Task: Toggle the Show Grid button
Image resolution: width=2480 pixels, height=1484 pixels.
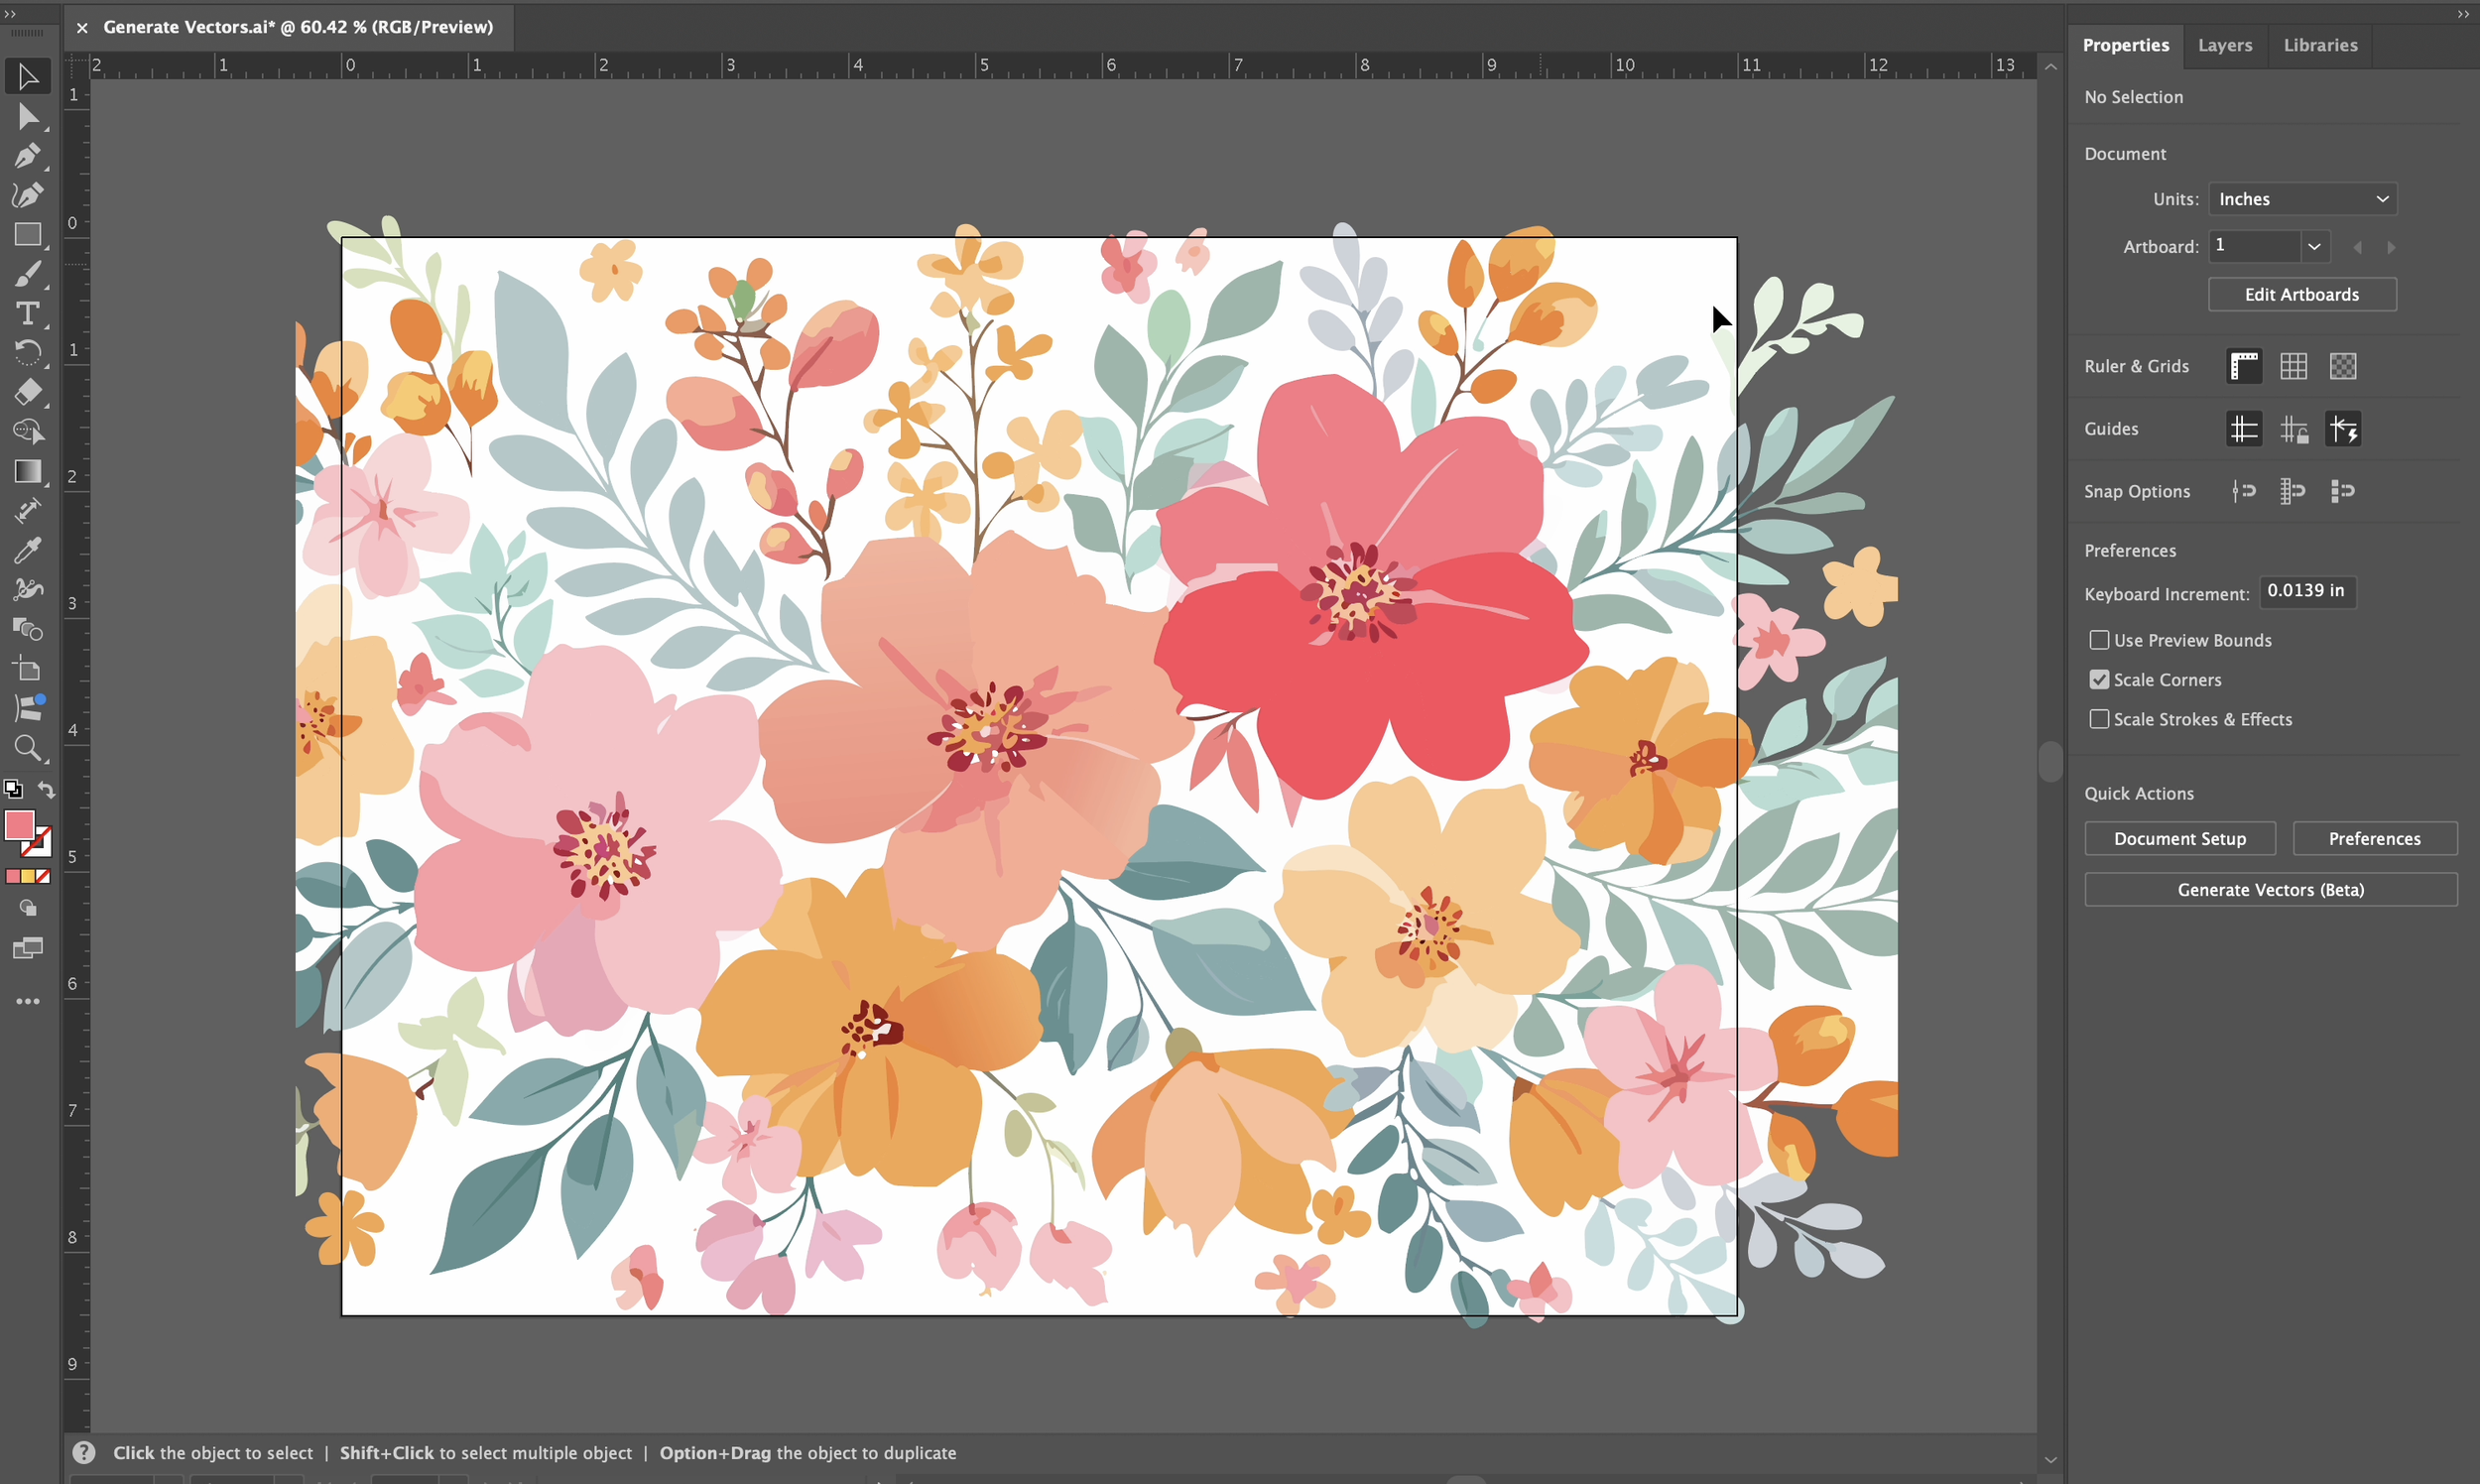Action: click(2294, 366)
